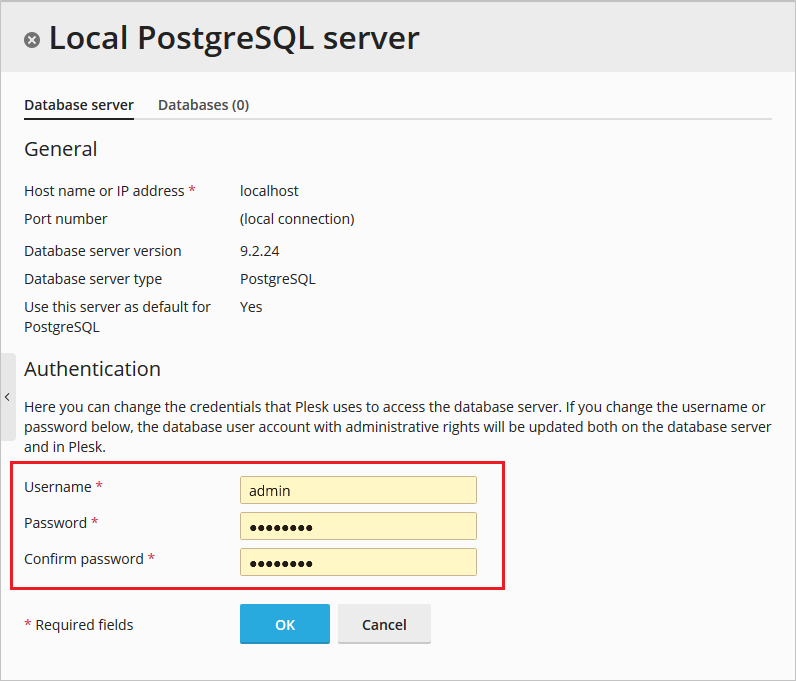Click the Cancel button
The height and width of the screenshot is (681, 796).
(x=384, y=624)
